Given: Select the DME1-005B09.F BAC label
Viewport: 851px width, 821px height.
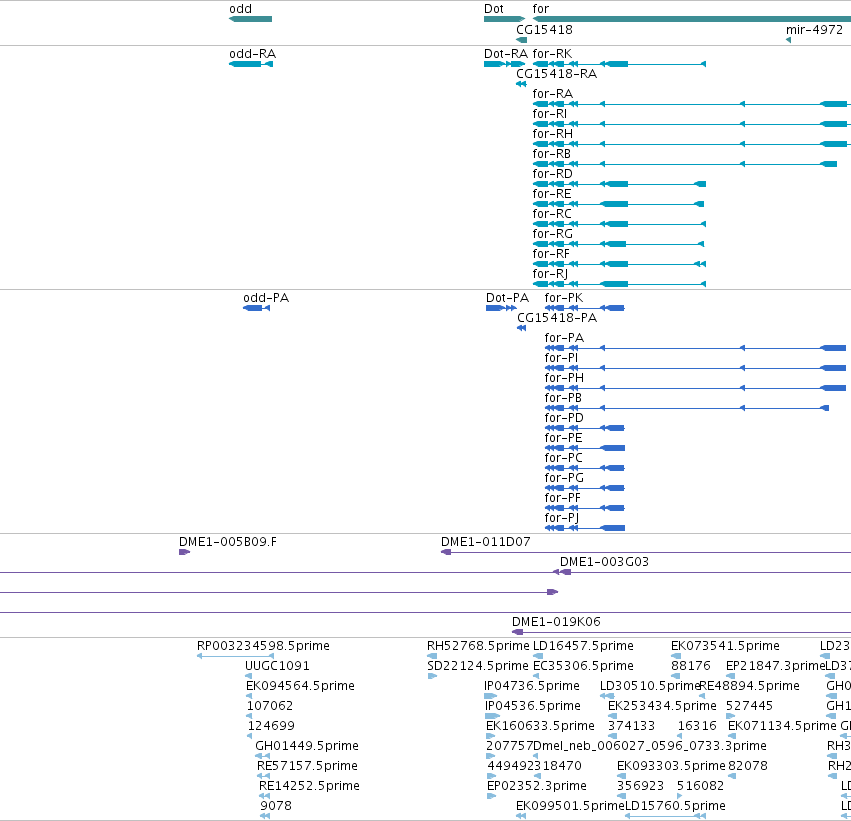Looking at the screenshot, I should [x=228, y=542].
